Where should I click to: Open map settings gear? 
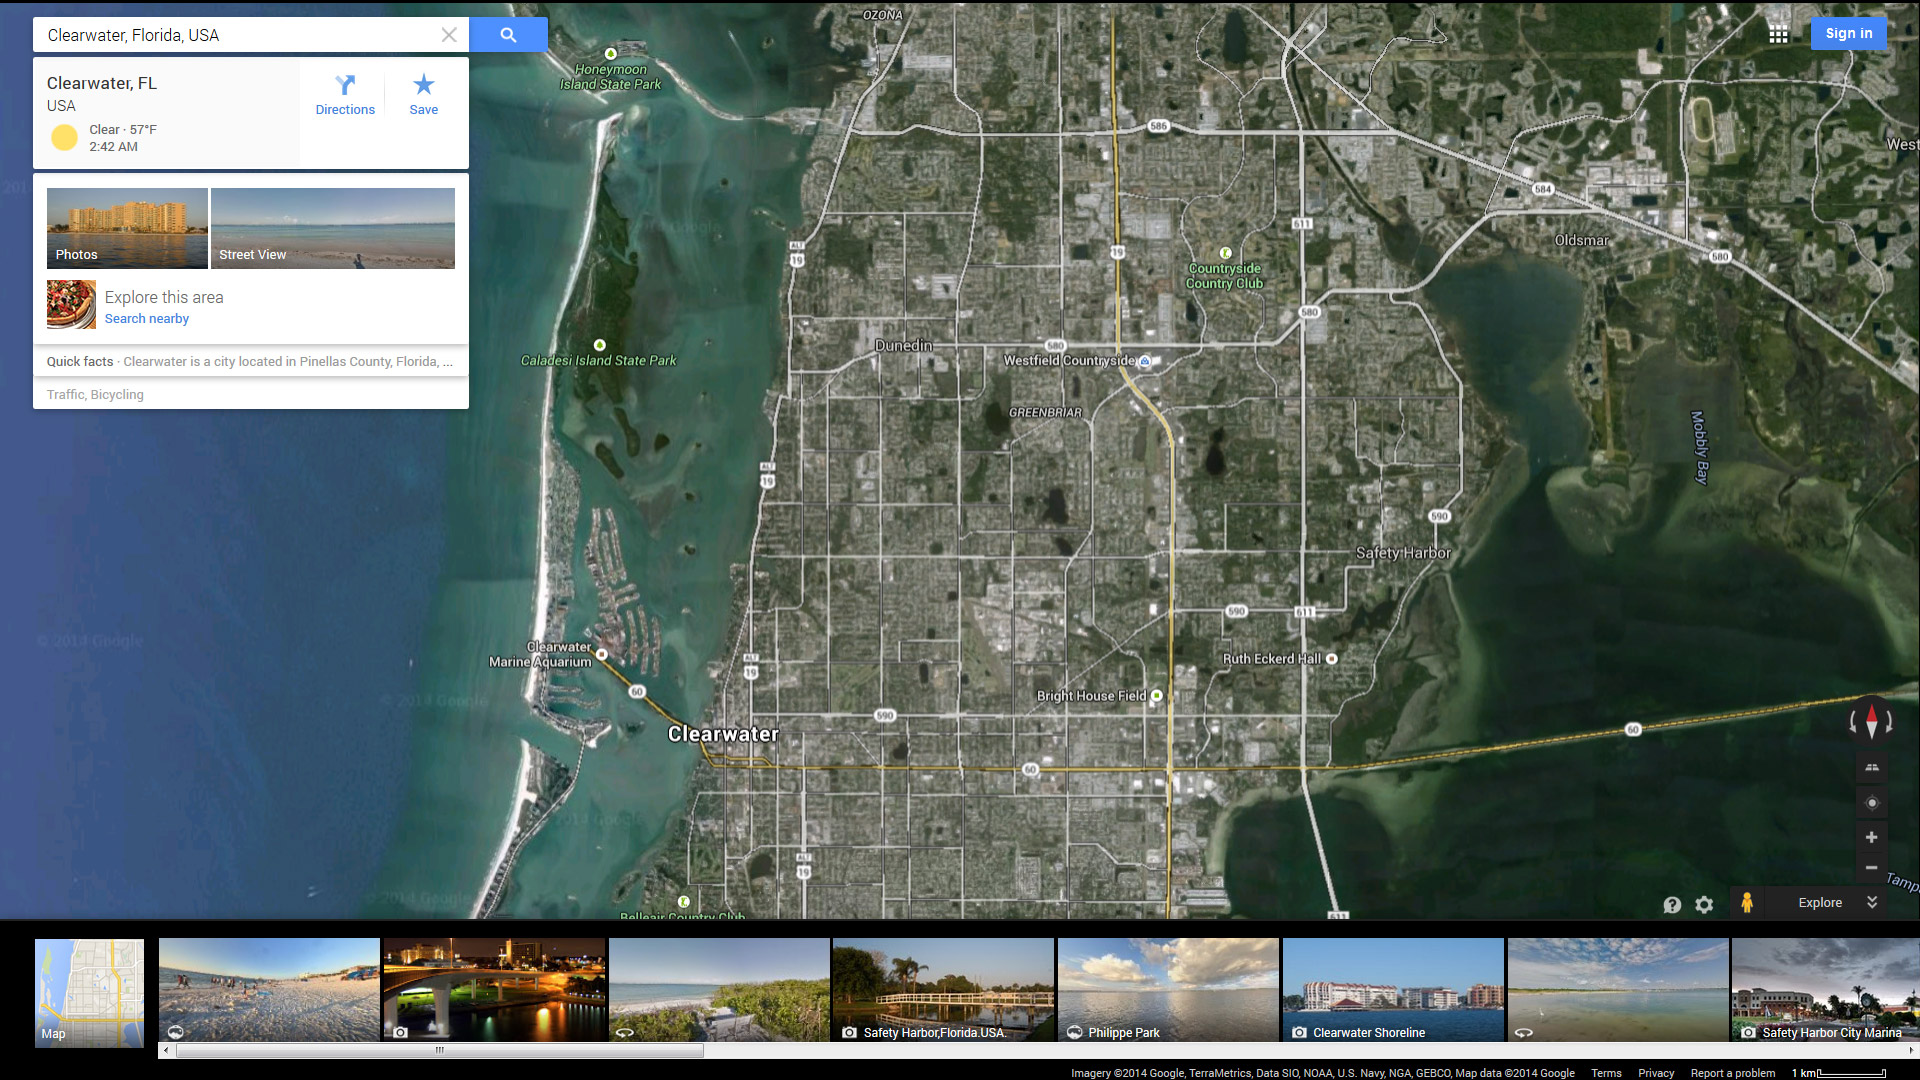[x=1704, y=904]
